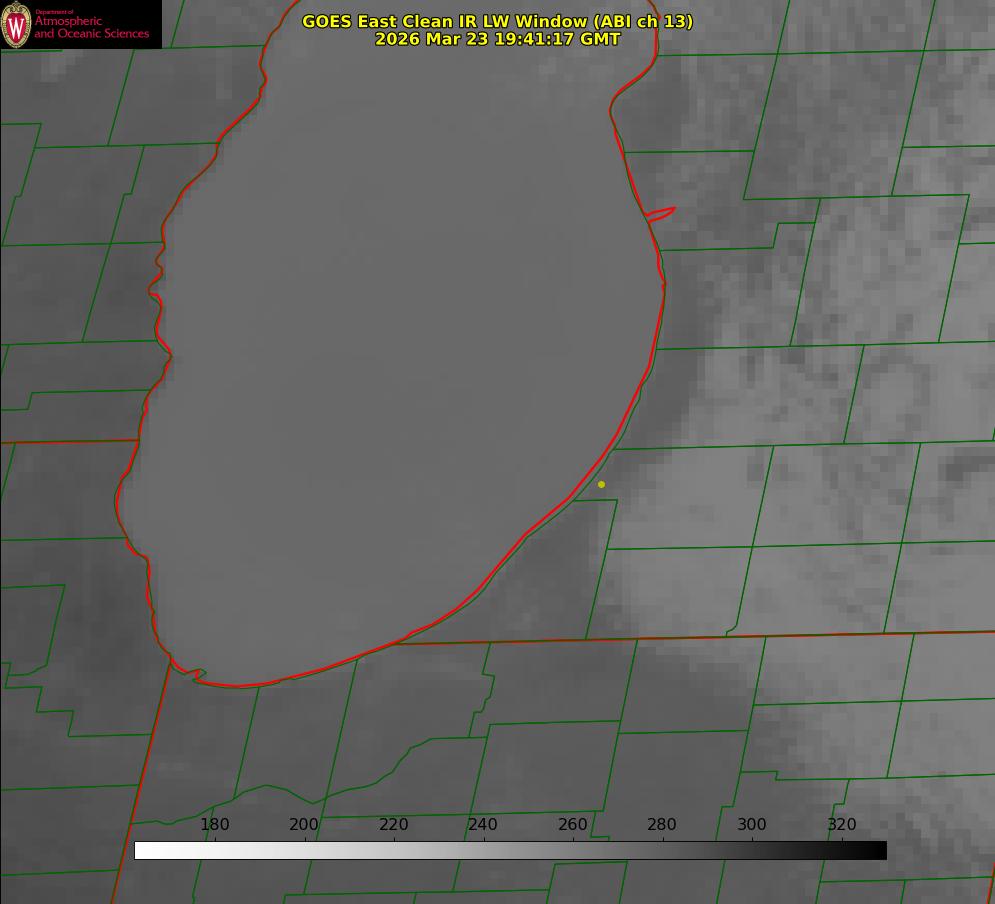The width and height of the screenshot is (995, 904).
Task: Click the yellow dot marker near the lakeshore
Action: 601,484
